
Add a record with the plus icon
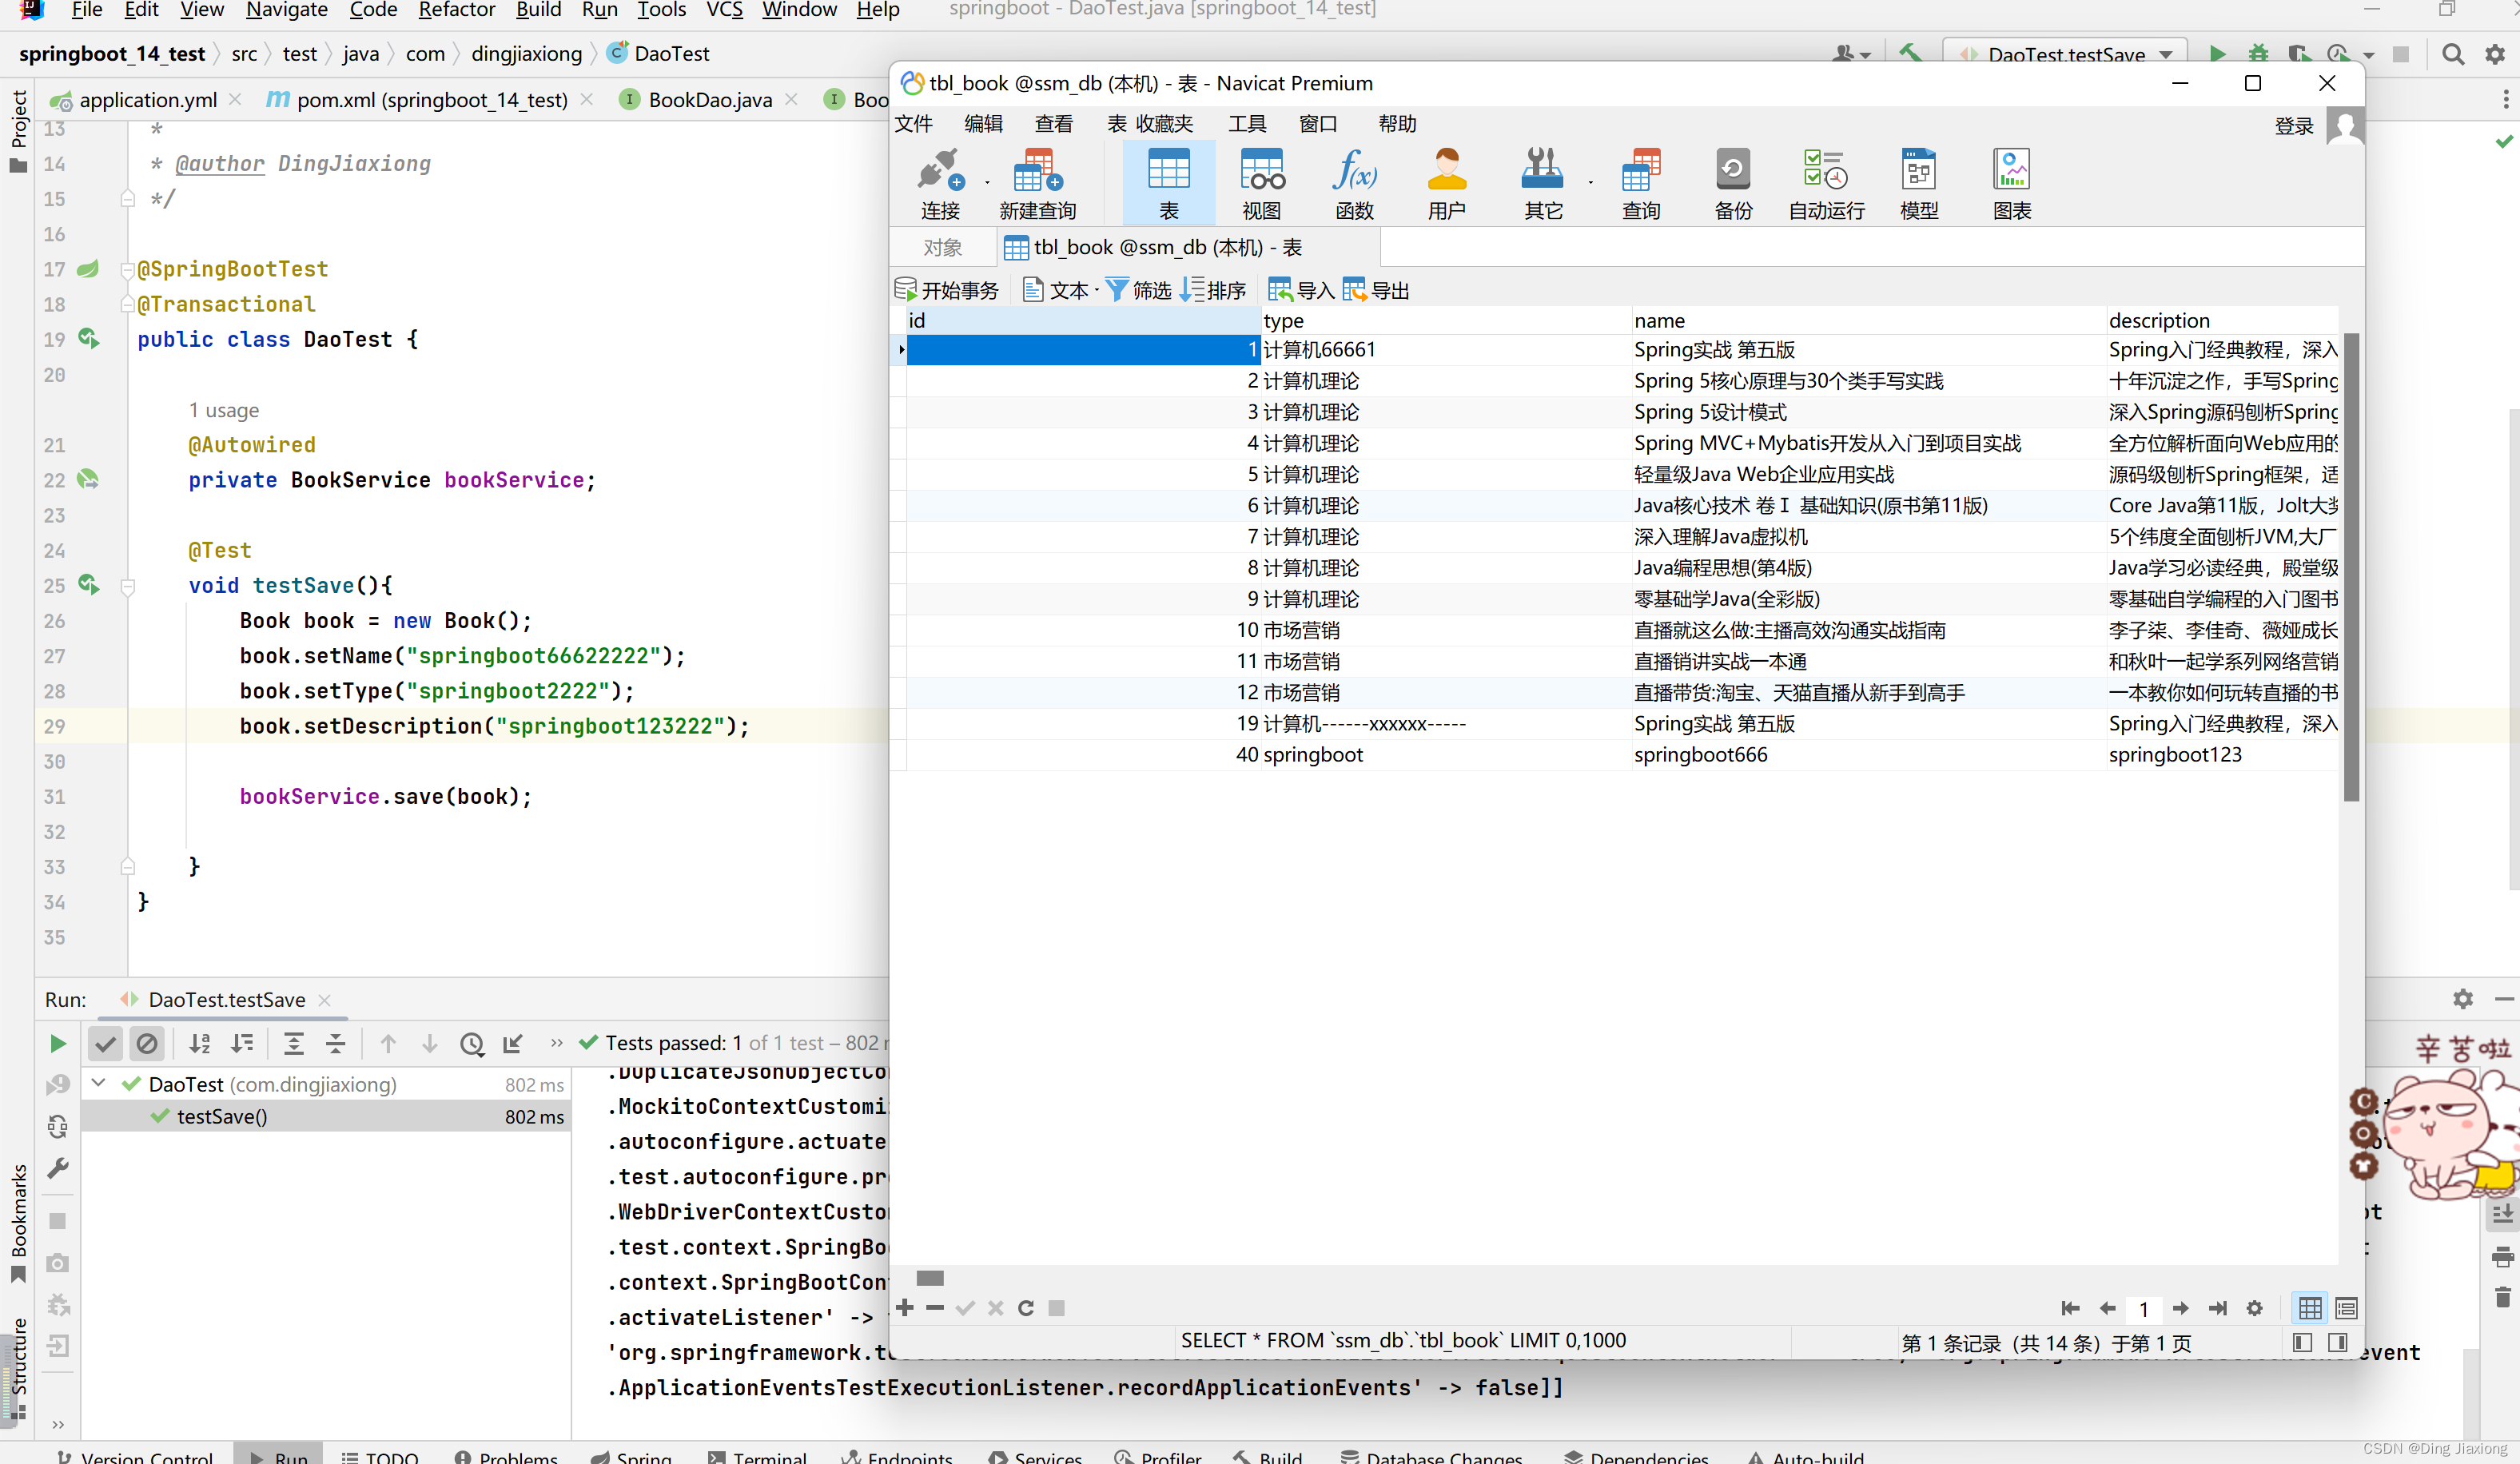tap(905, 1308)
